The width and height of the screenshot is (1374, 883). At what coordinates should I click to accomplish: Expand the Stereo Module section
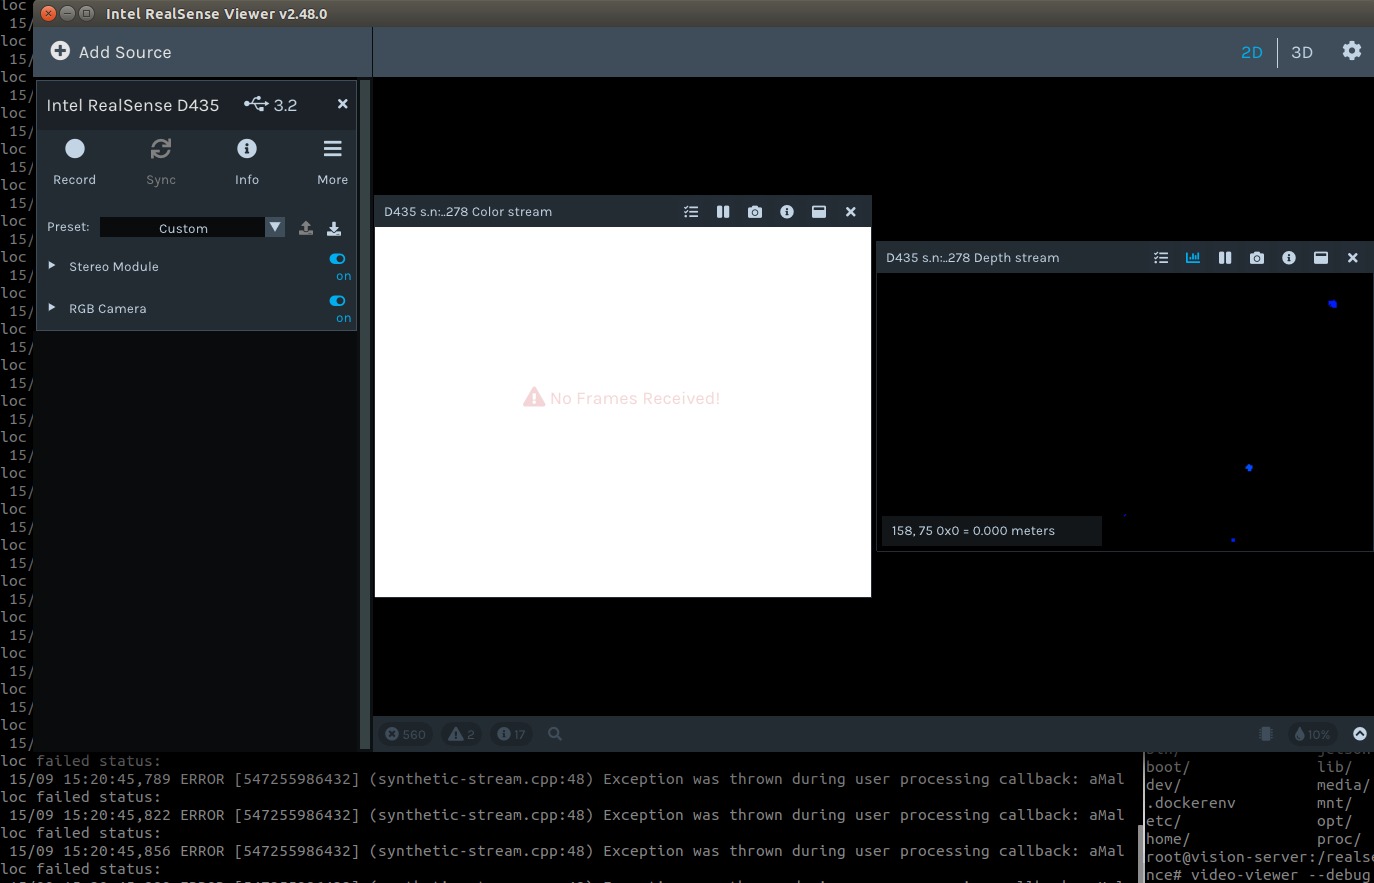click(x=52, y=266)
